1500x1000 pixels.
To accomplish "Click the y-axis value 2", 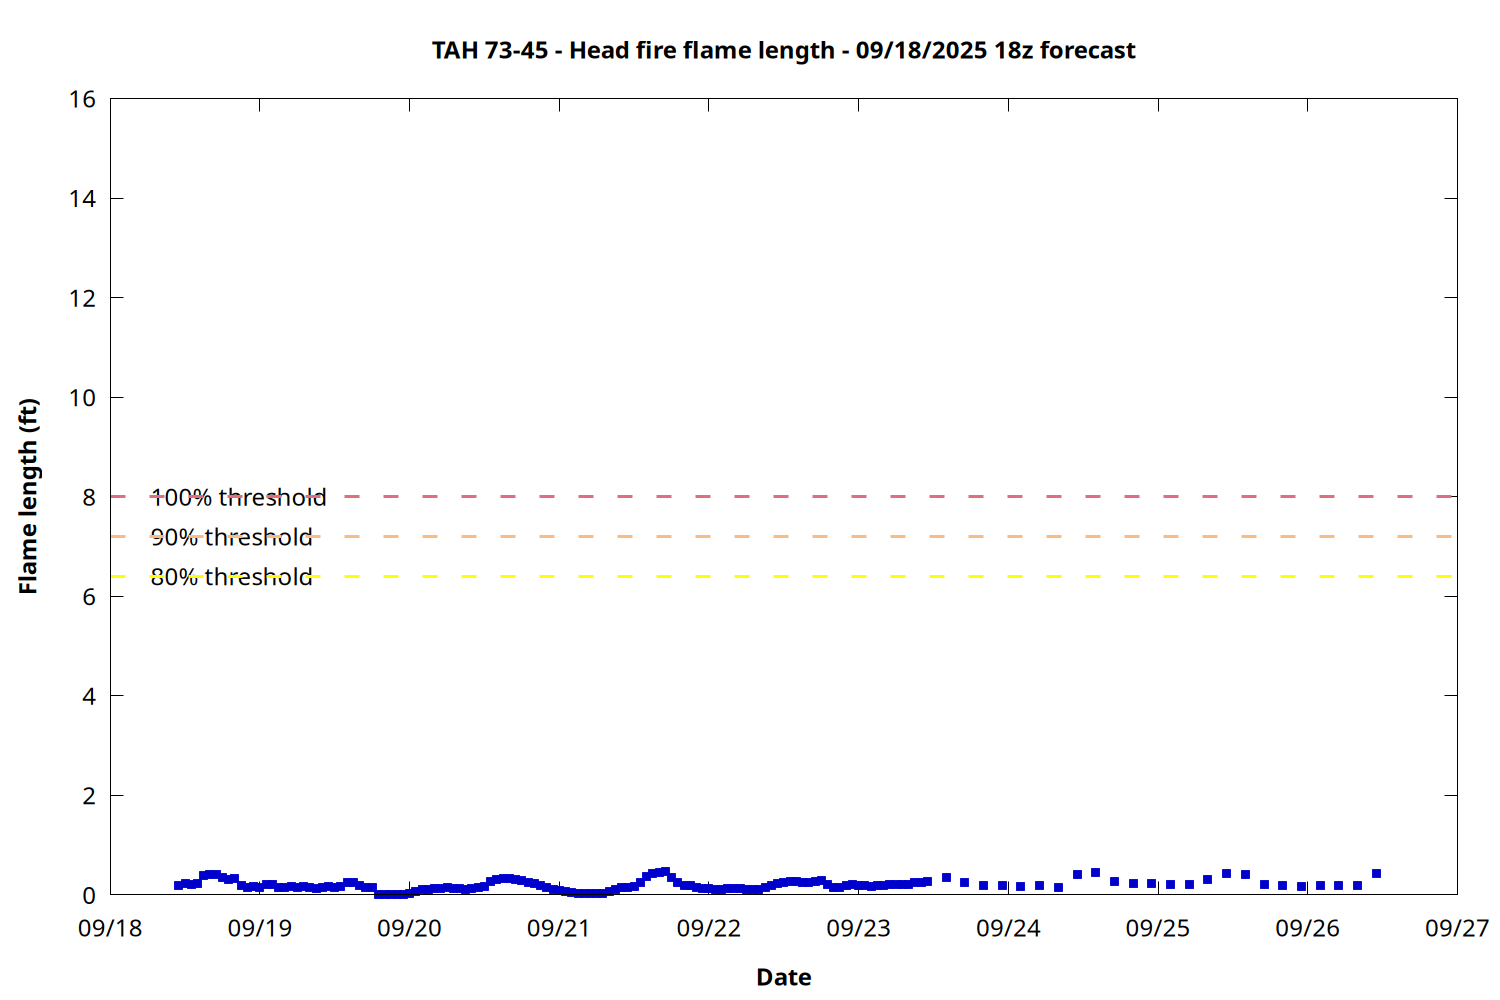I will pos(89,795).
